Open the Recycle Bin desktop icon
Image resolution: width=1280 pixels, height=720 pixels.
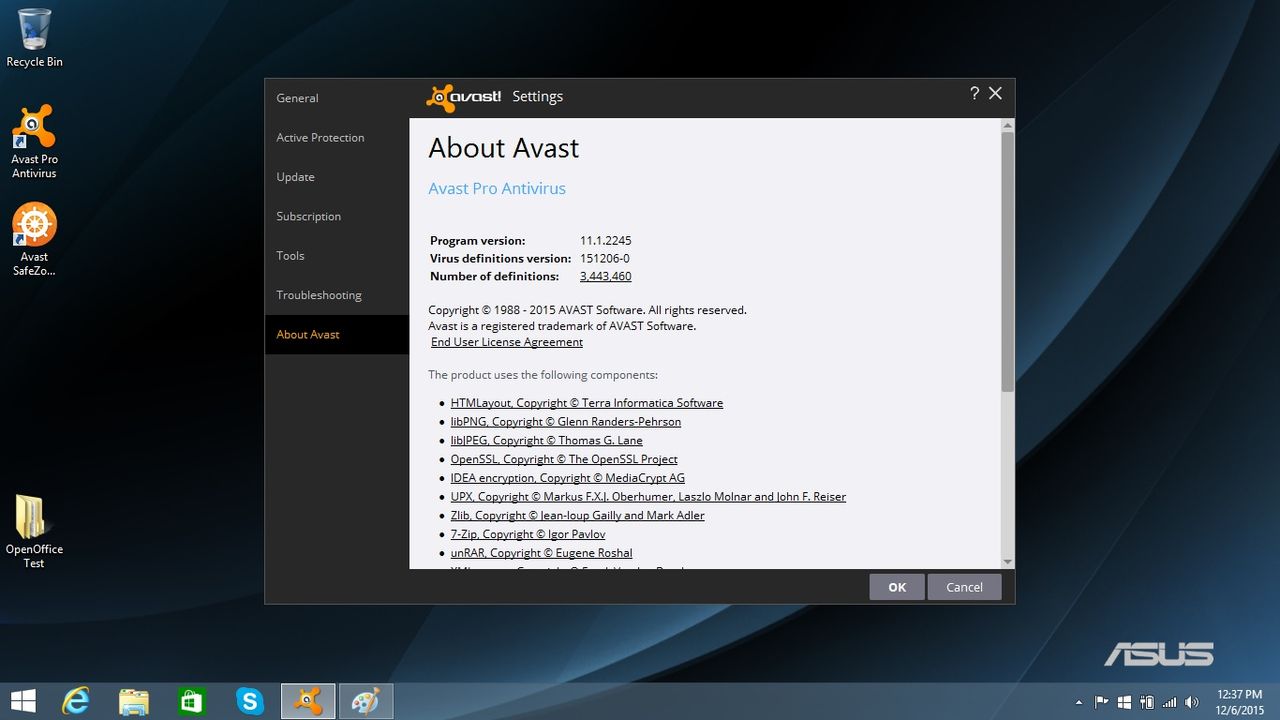[x=34, y=38]
